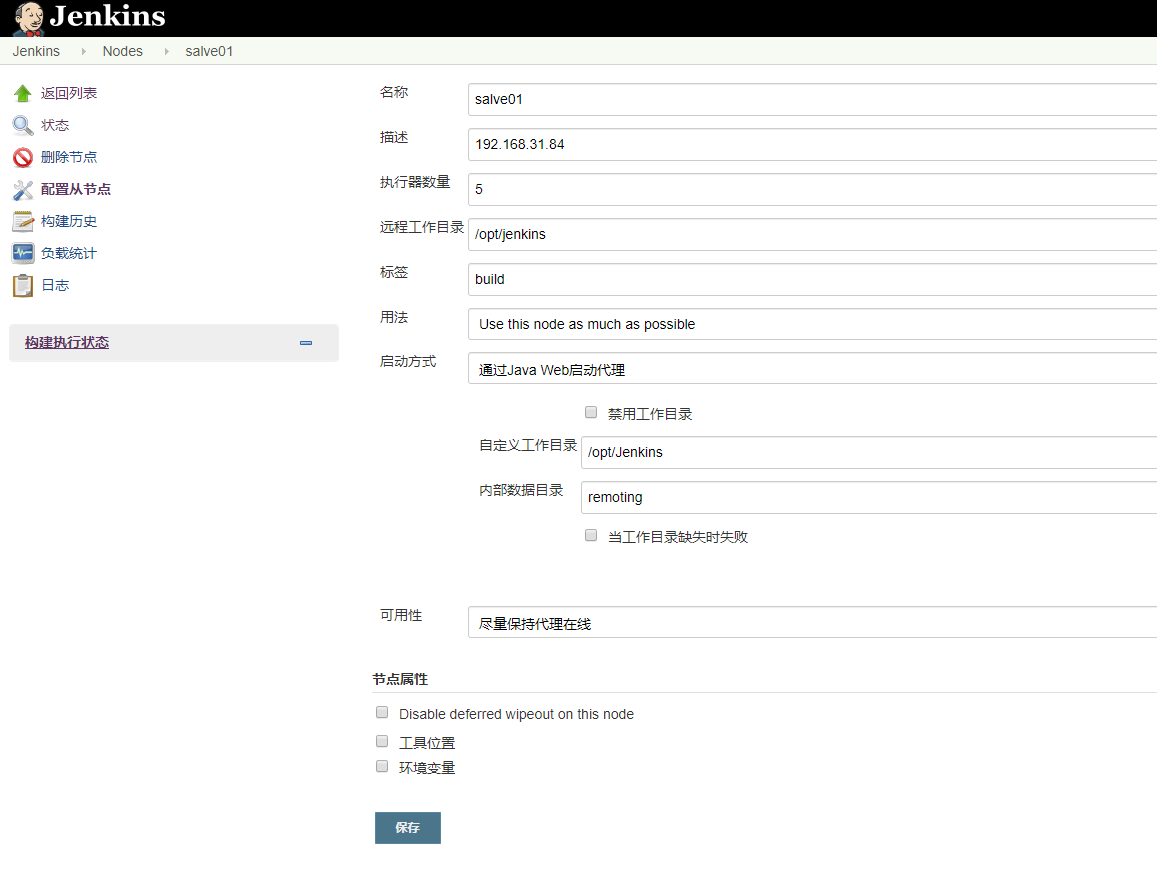Open the breadcrumb arrow after Jenkins

(83, 51)
